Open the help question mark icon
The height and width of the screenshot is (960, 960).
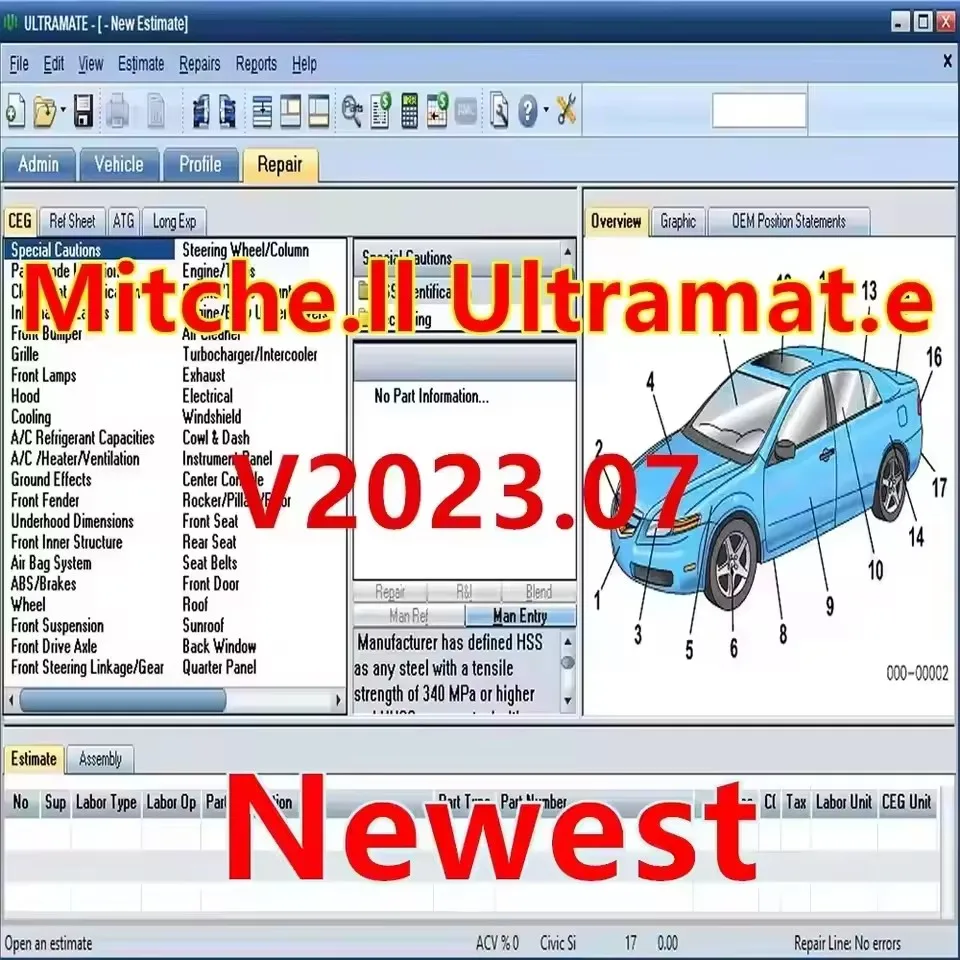(527, 111)
